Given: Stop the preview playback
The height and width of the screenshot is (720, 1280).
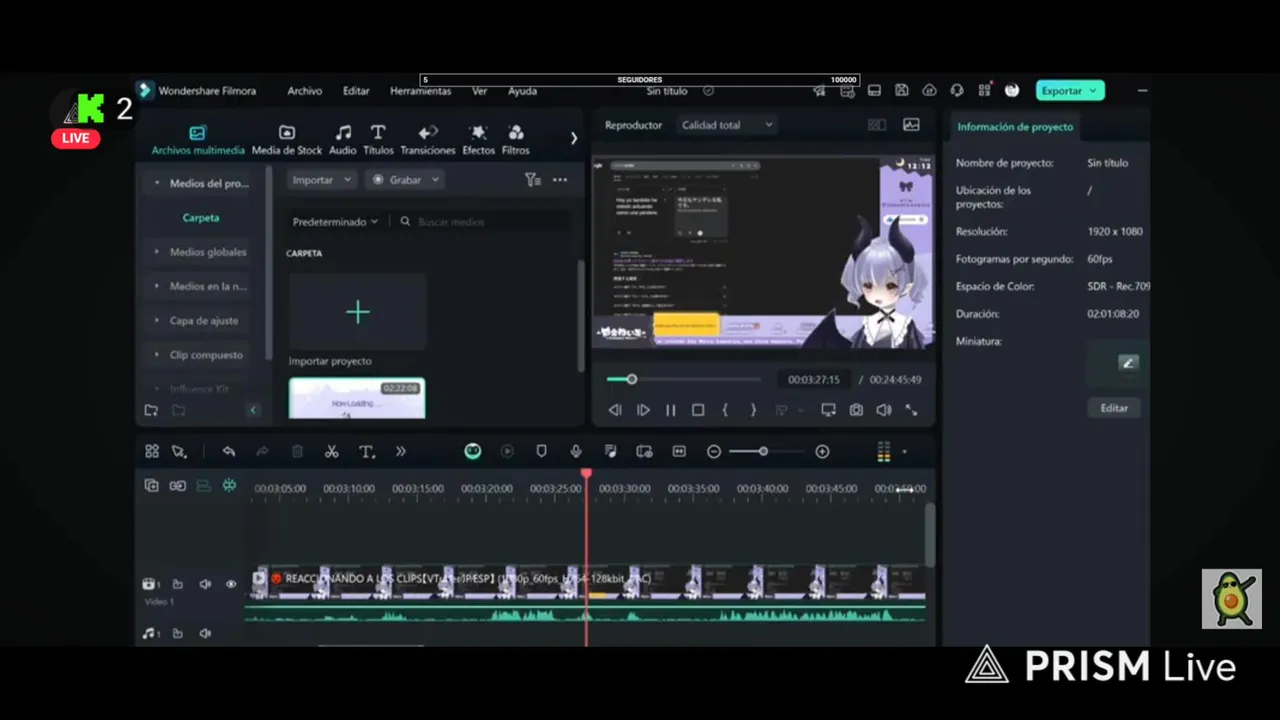Looking at the screenshot, I should pos(698,410).
